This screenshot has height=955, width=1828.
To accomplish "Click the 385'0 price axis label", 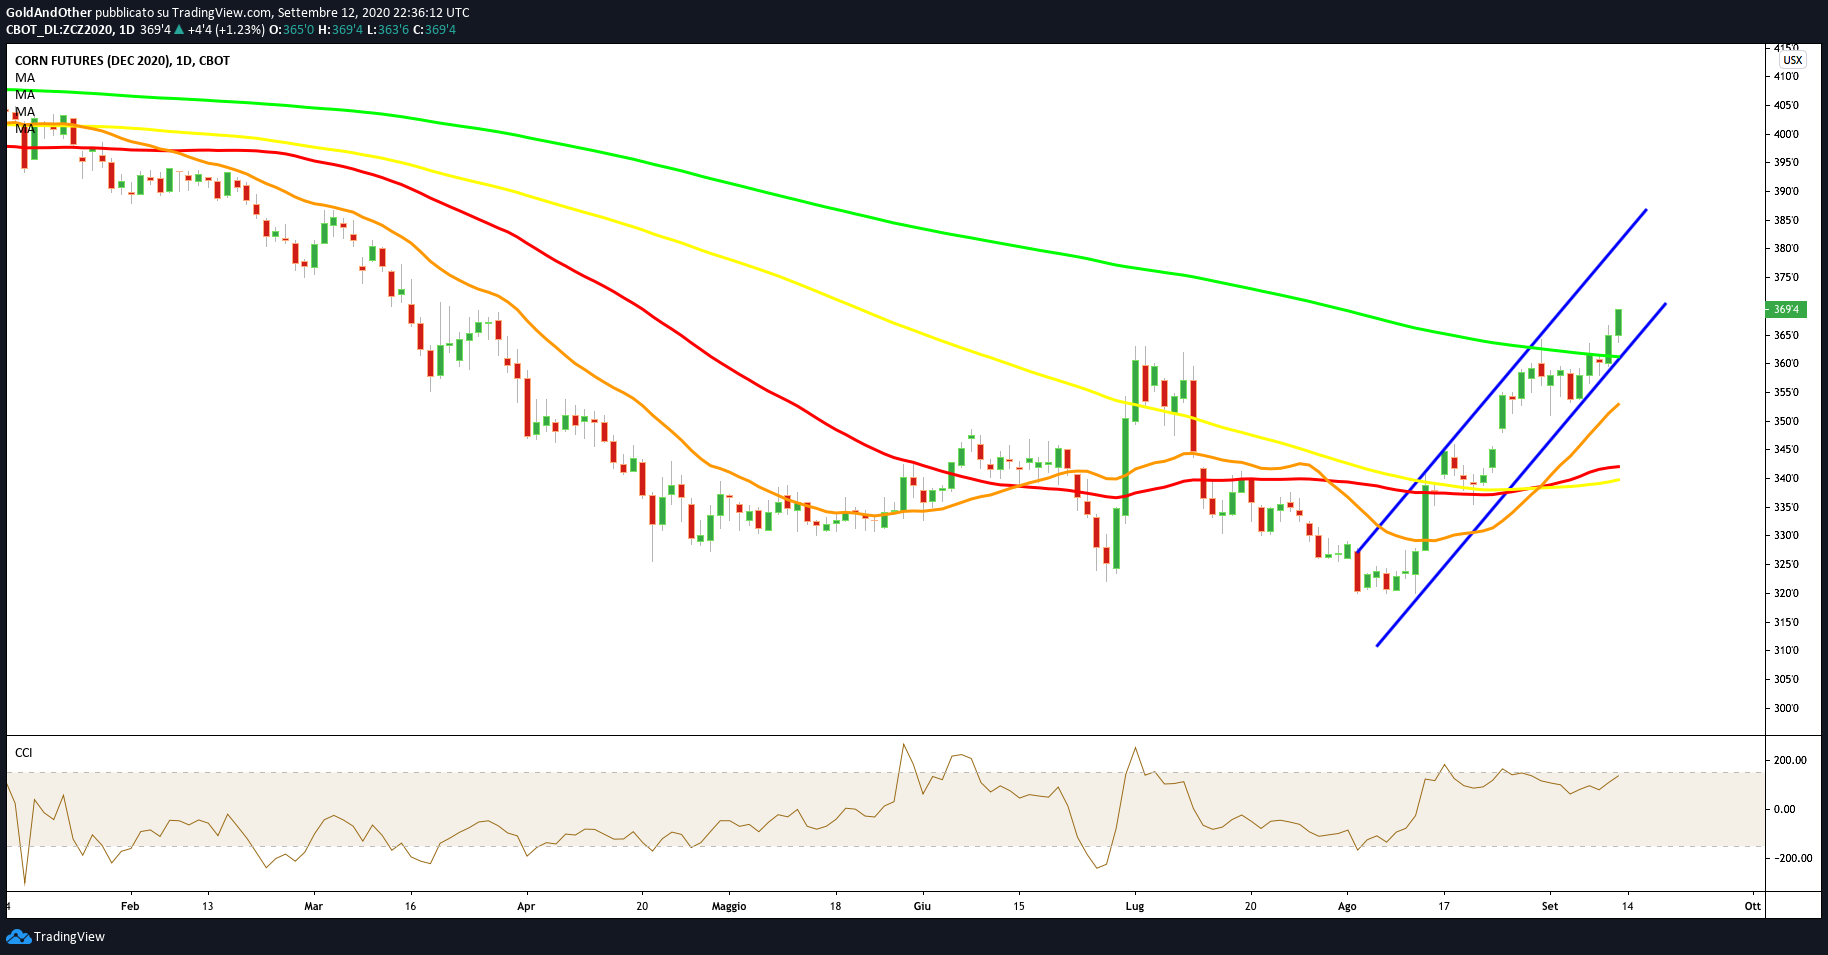I will (1786, 220).
